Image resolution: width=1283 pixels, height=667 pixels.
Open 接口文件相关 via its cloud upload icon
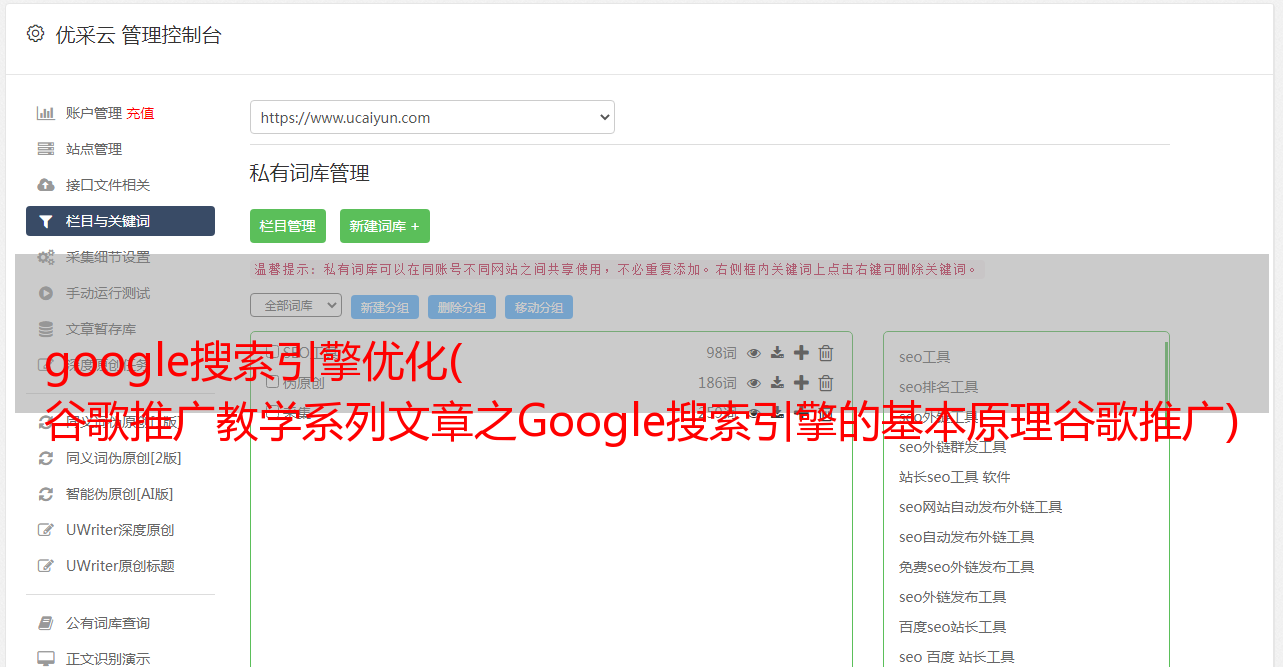pyautogui.click(x=46, y=185)
